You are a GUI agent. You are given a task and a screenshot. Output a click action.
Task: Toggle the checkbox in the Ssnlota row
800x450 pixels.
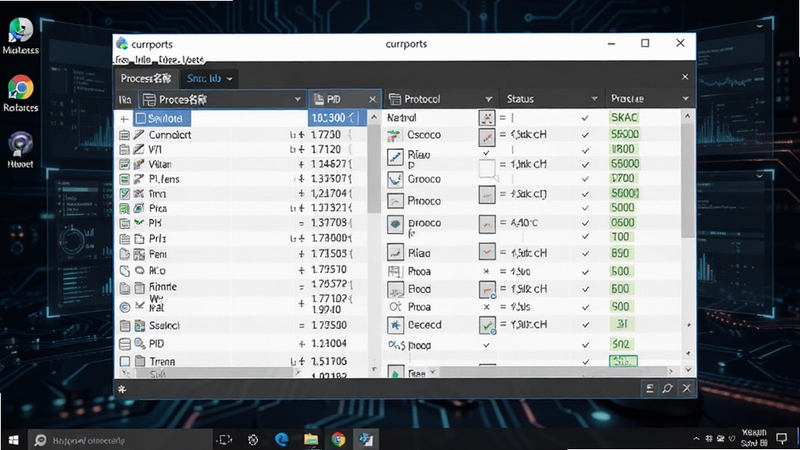coord(141,118)
